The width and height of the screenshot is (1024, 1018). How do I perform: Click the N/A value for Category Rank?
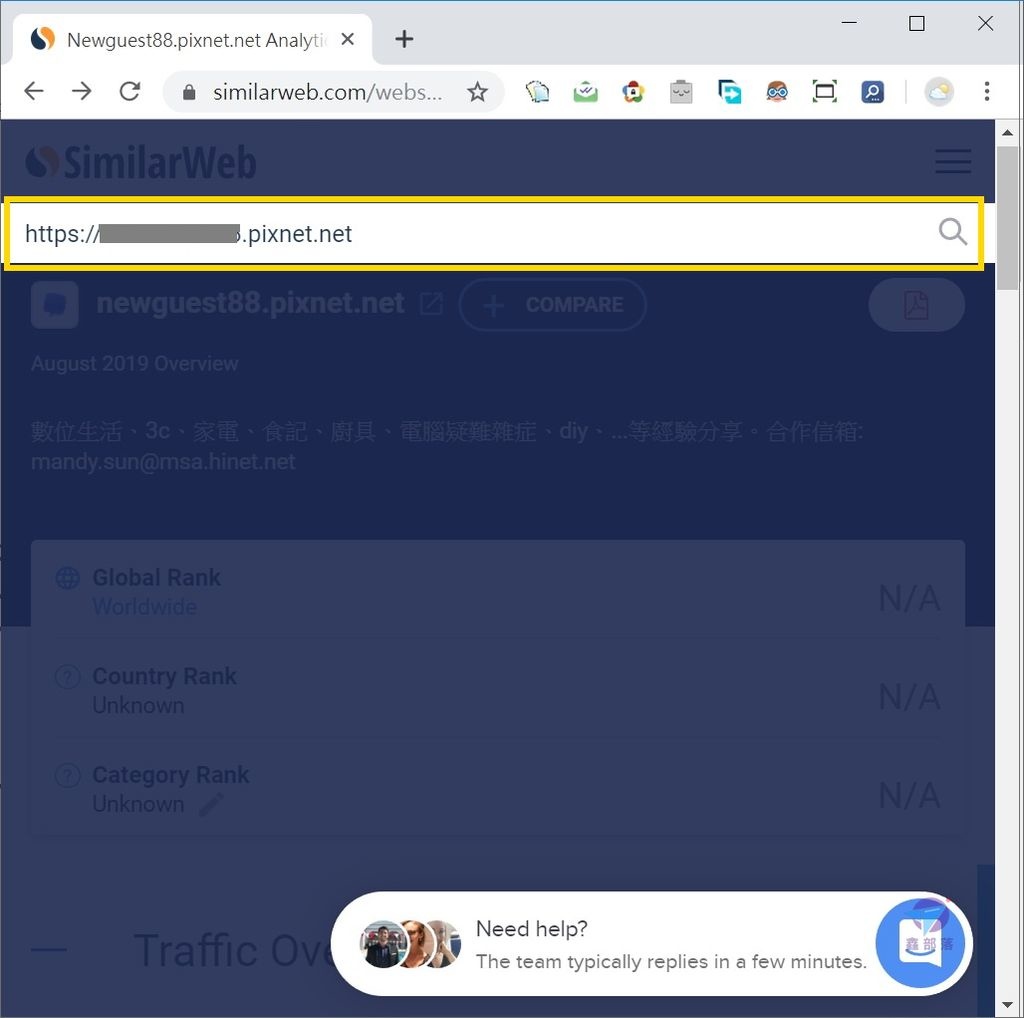point(909,795)
